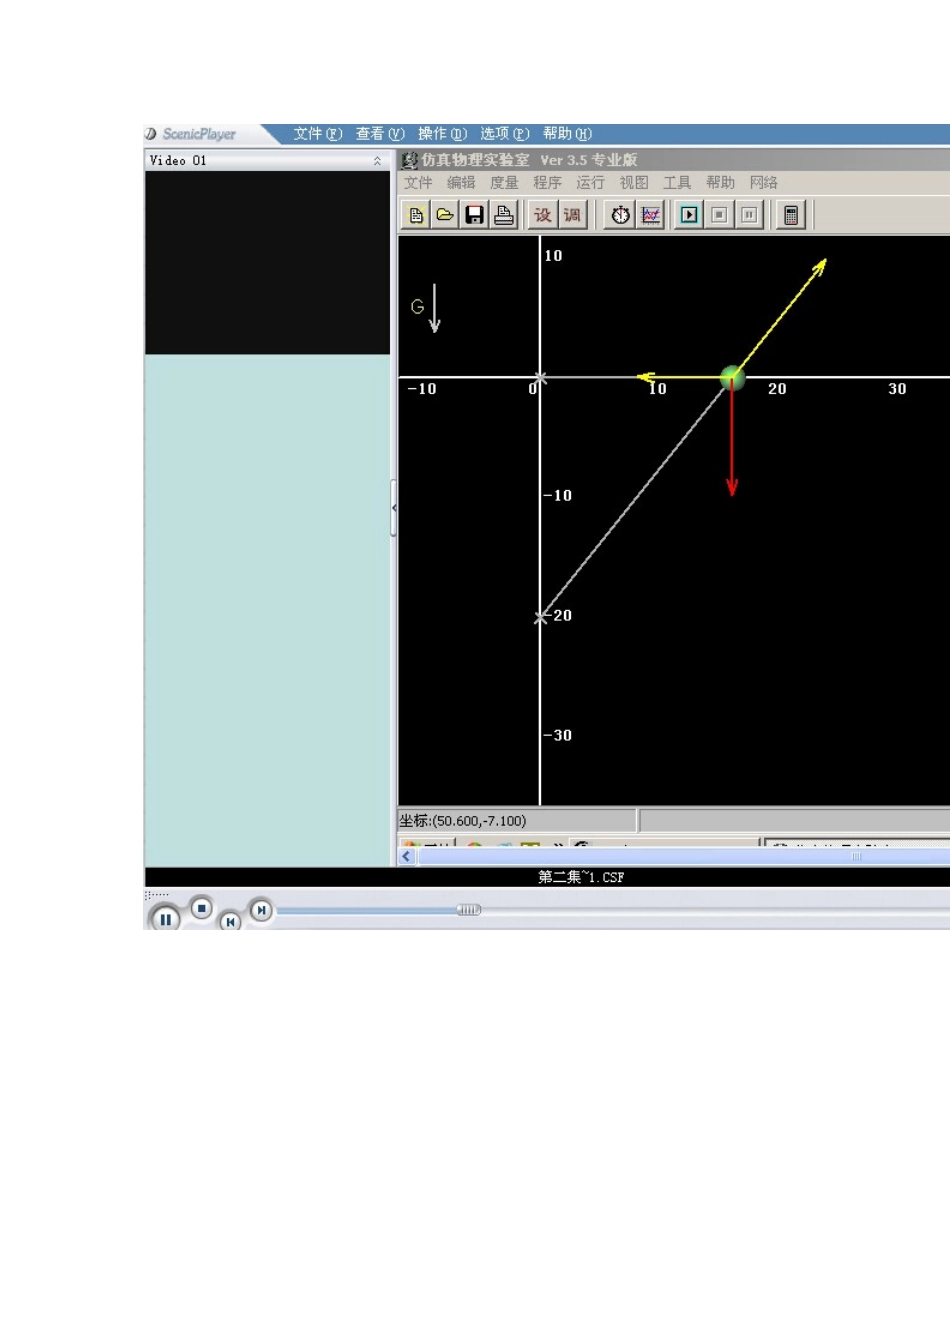
Task: Collapse the Video 01 panel chevron
Action: (377, 161)
